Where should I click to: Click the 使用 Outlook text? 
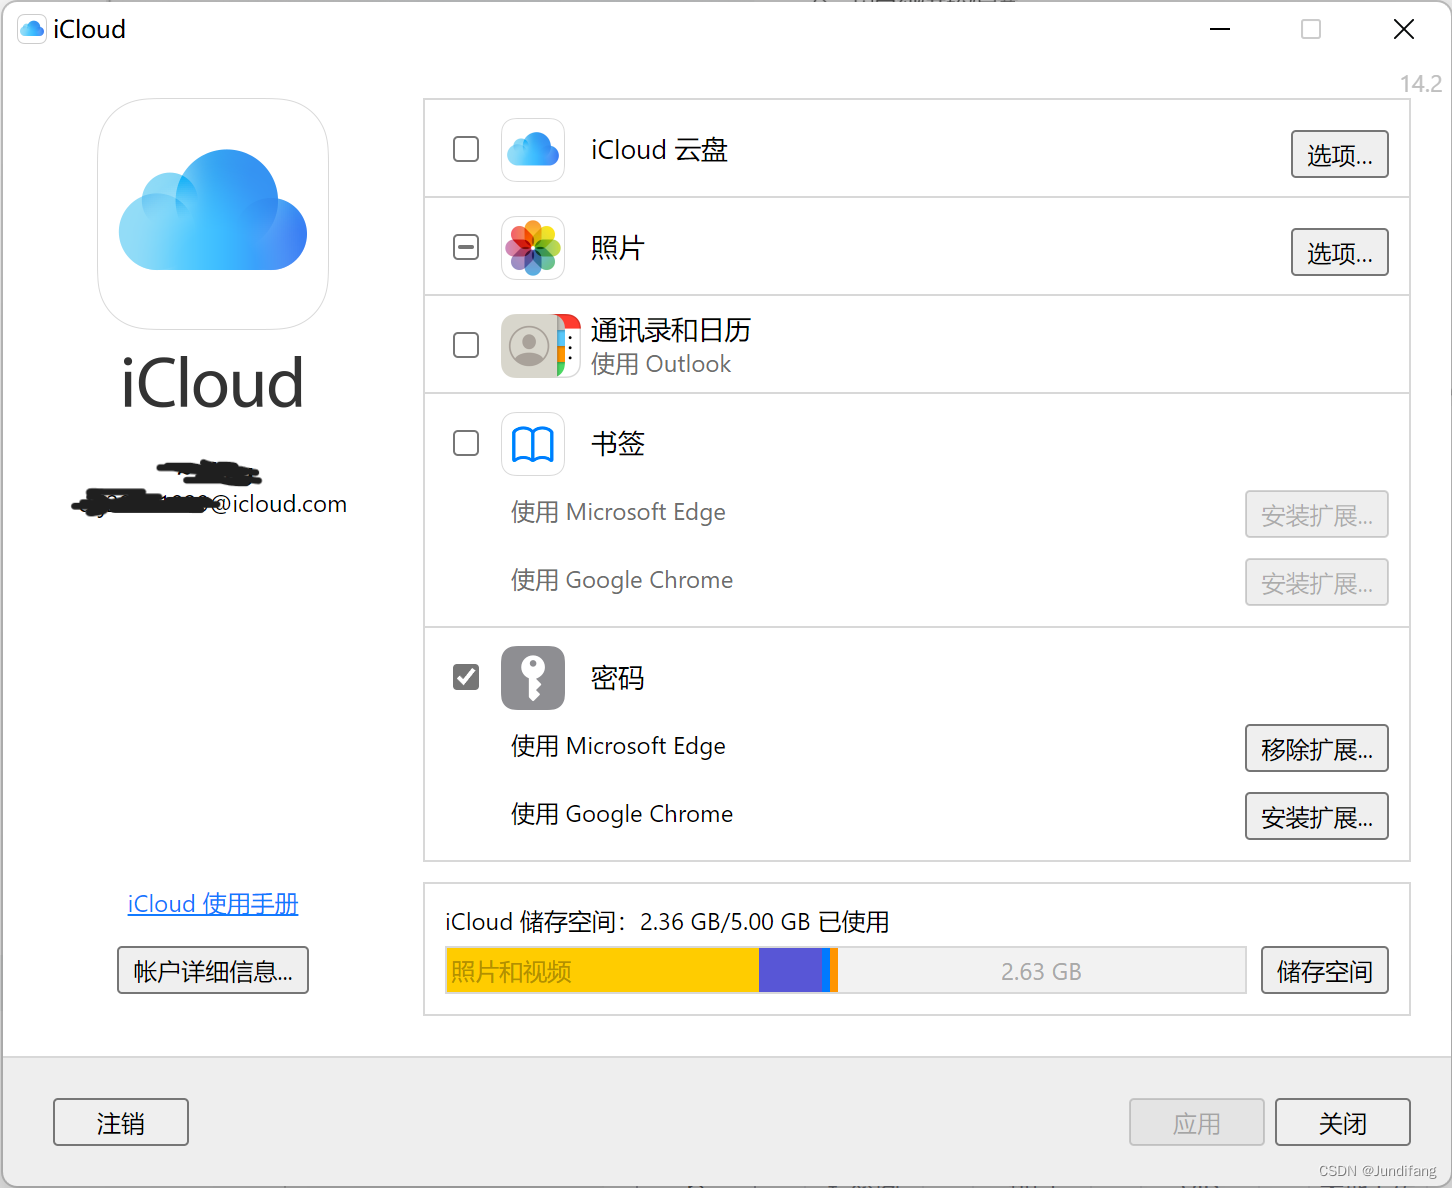point(661,364)
